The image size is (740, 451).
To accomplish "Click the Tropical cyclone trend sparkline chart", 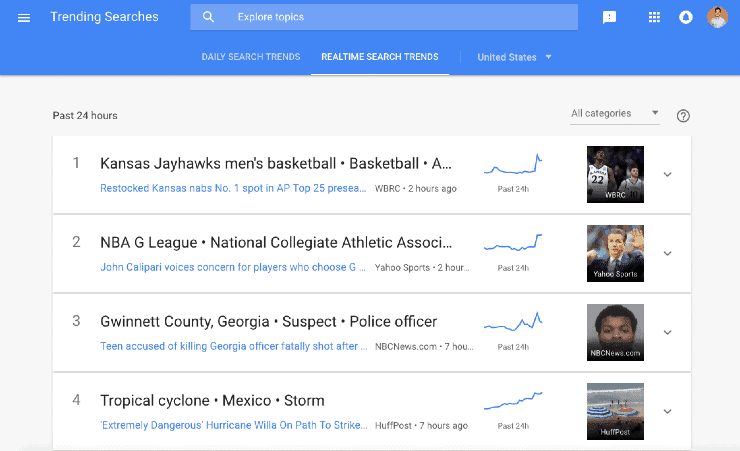I will coord(513,401).
